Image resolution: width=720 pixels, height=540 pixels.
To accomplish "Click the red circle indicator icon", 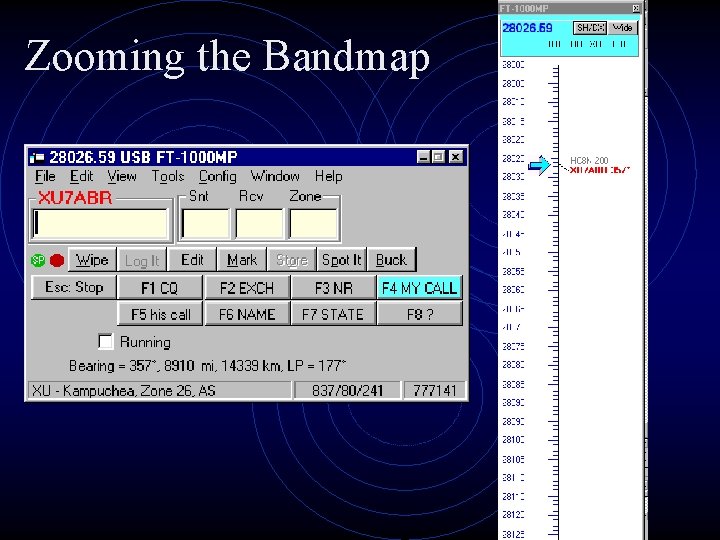I will pyautogui.click(x=57, y=260).
